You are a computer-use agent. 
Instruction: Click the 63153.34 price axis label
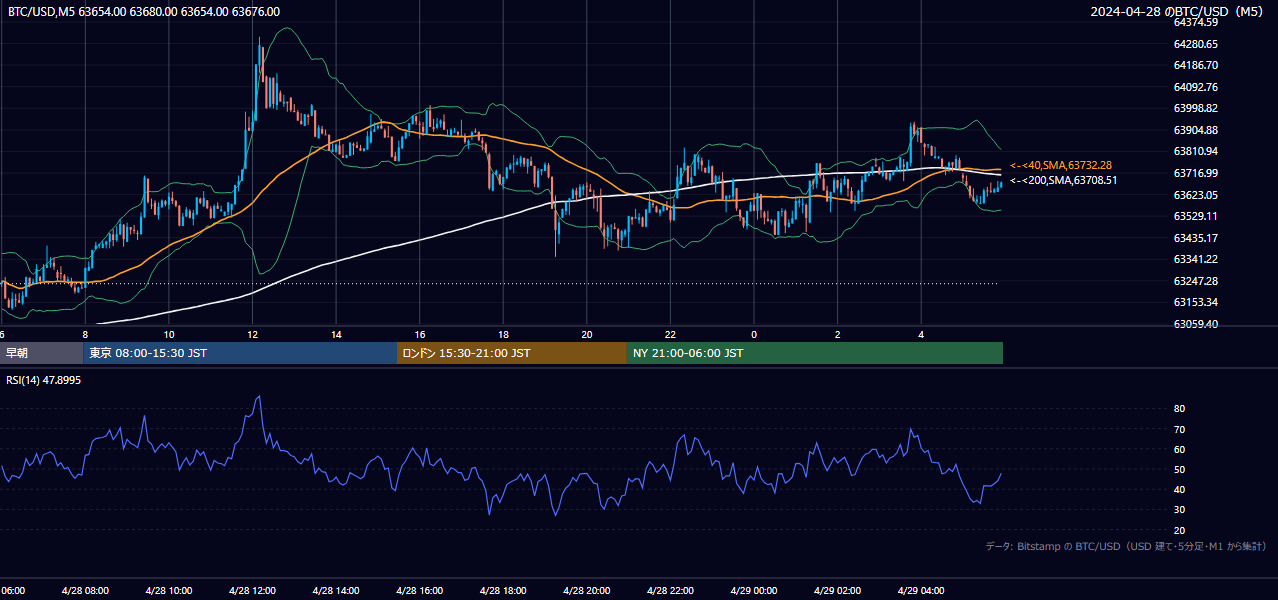(x=1196, y=302)
